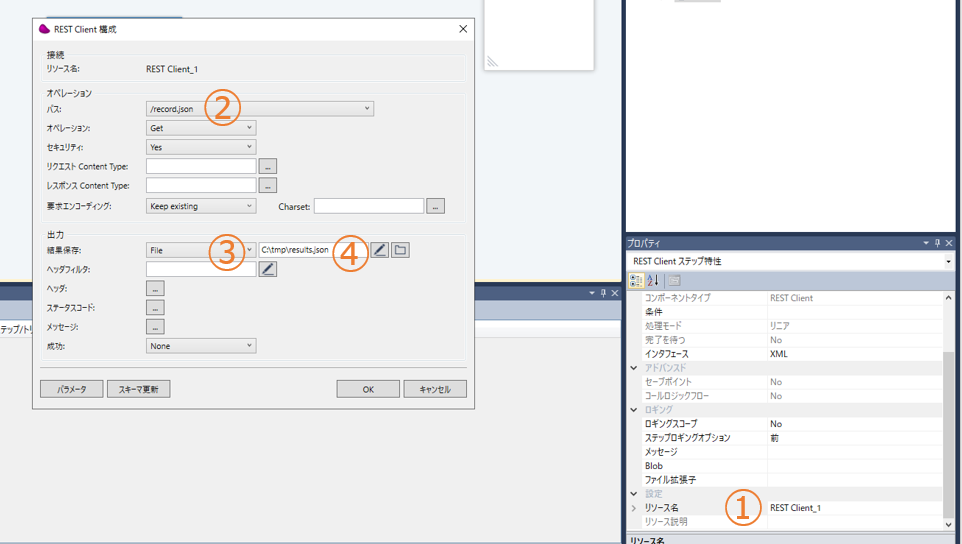The width and height of the screenshot is (962, 544).
Task: Click the result file path field C:\tmp\results.json
Action: (313, 250)
